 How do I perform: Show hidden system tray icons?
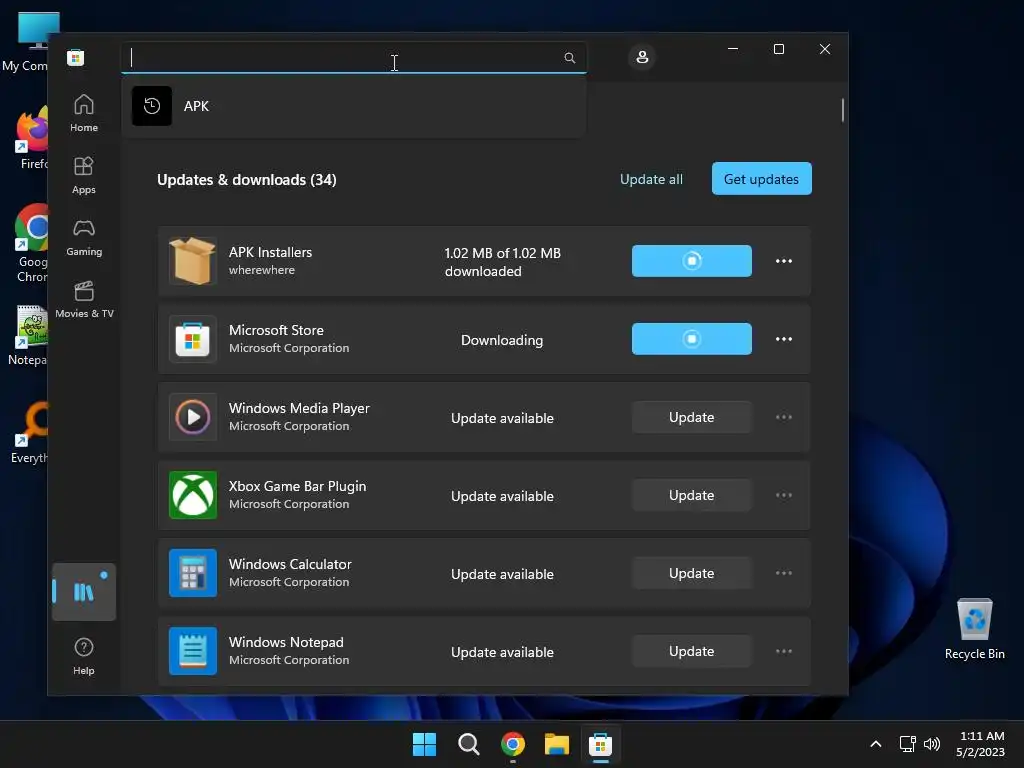[876, 744]
